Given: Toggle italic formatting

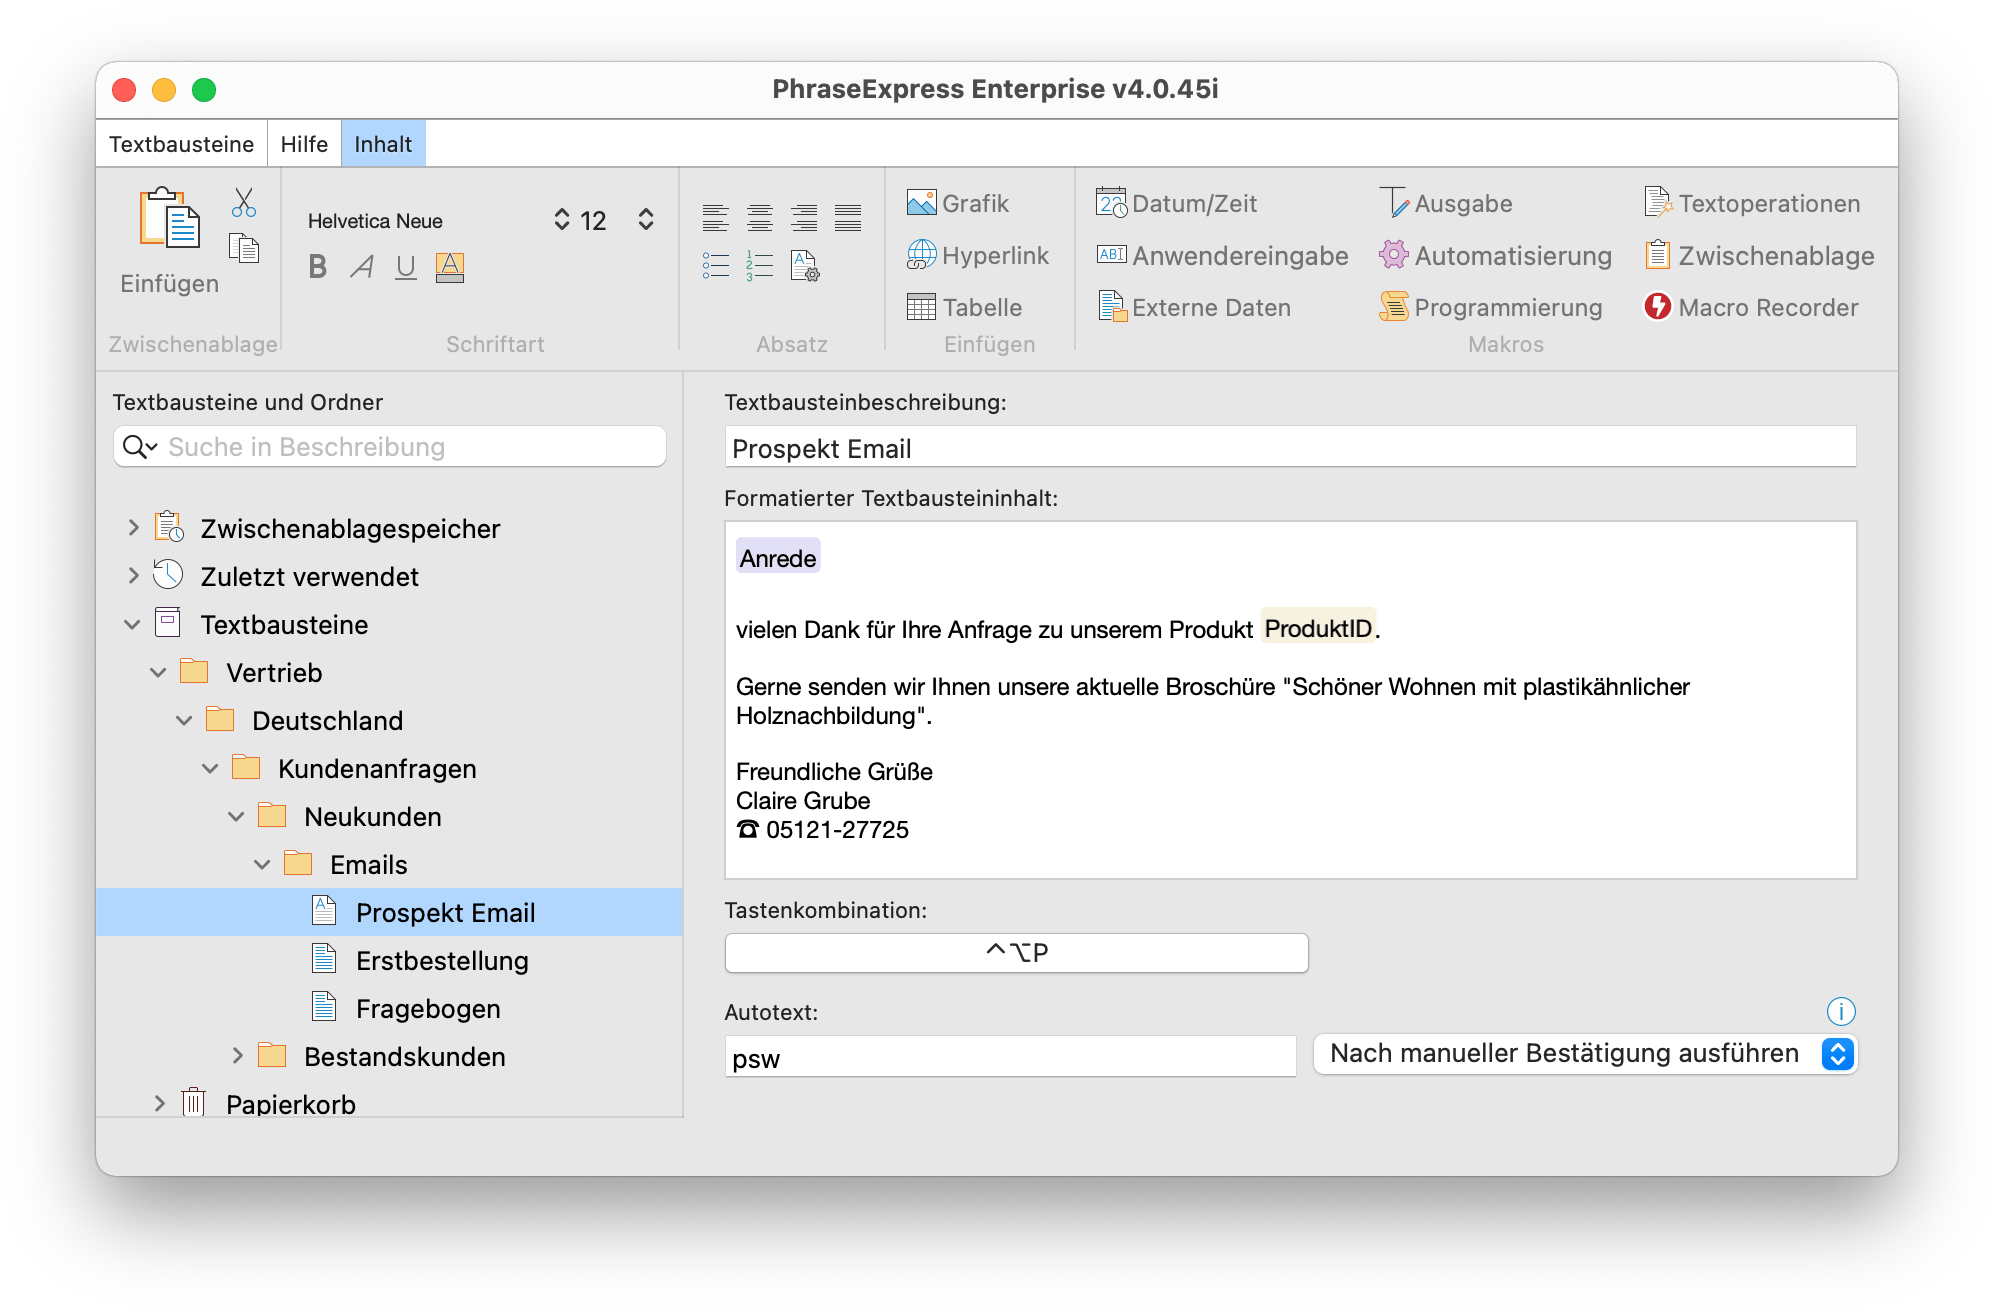Looking at the screenshot, I should [362, 267].
